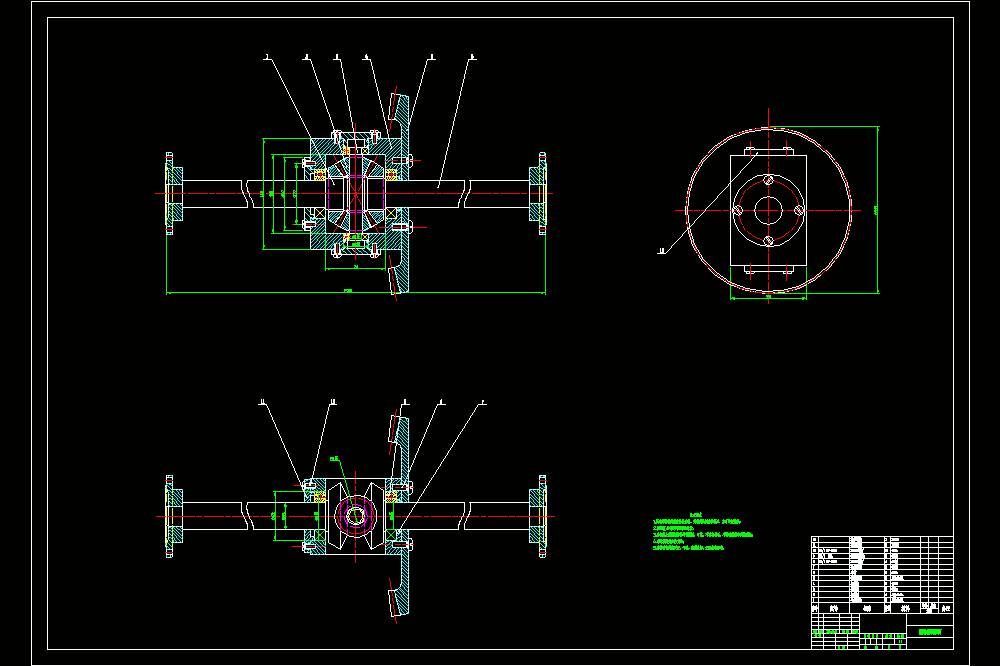Select the green drawing title in title block
The image size is (1000, 666).
pyautogui.click(x=930, y=632)
